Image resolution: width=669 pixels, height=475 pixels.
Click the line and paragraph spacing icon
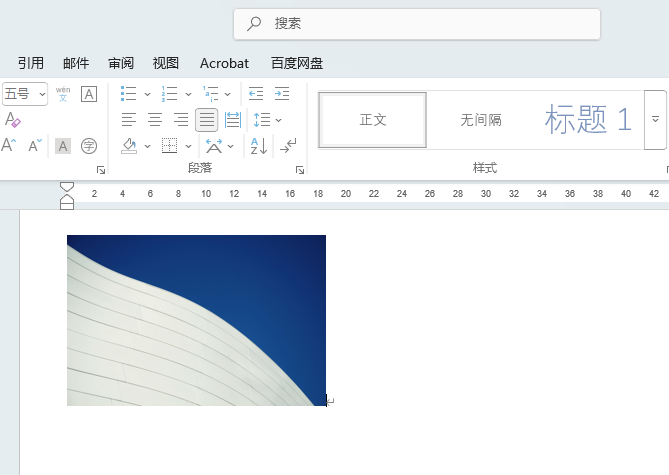tap(262, 120)
